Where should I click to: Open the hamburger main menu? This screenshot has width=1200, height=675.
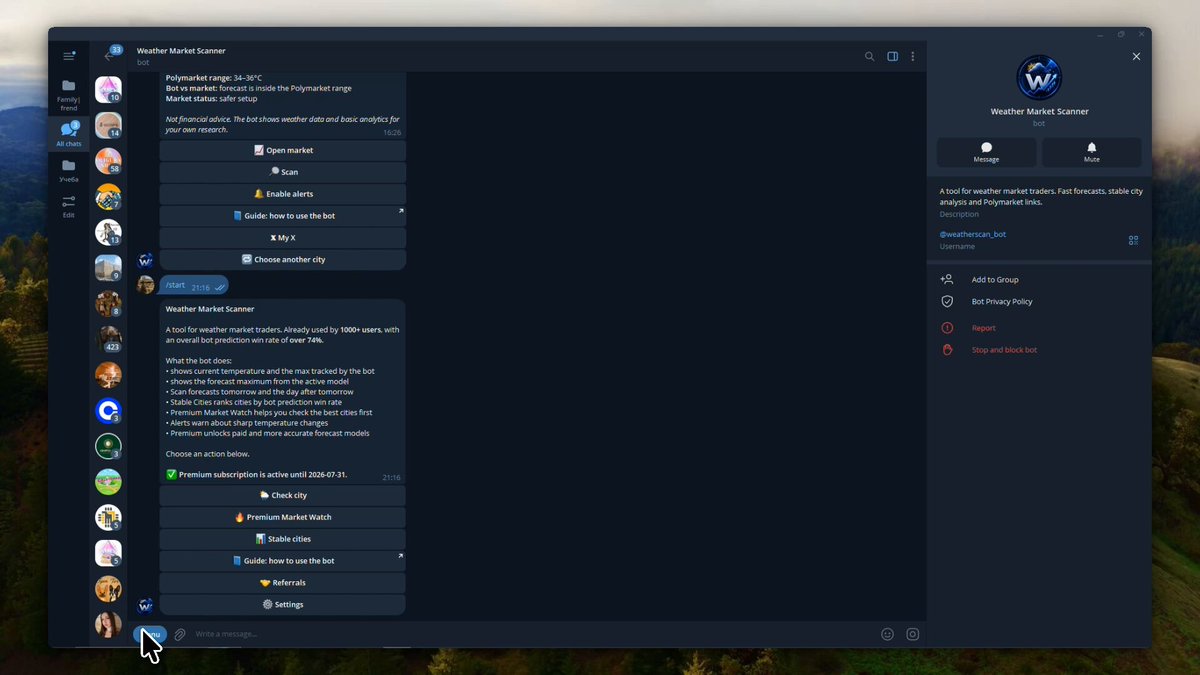(x=69, y=56)
